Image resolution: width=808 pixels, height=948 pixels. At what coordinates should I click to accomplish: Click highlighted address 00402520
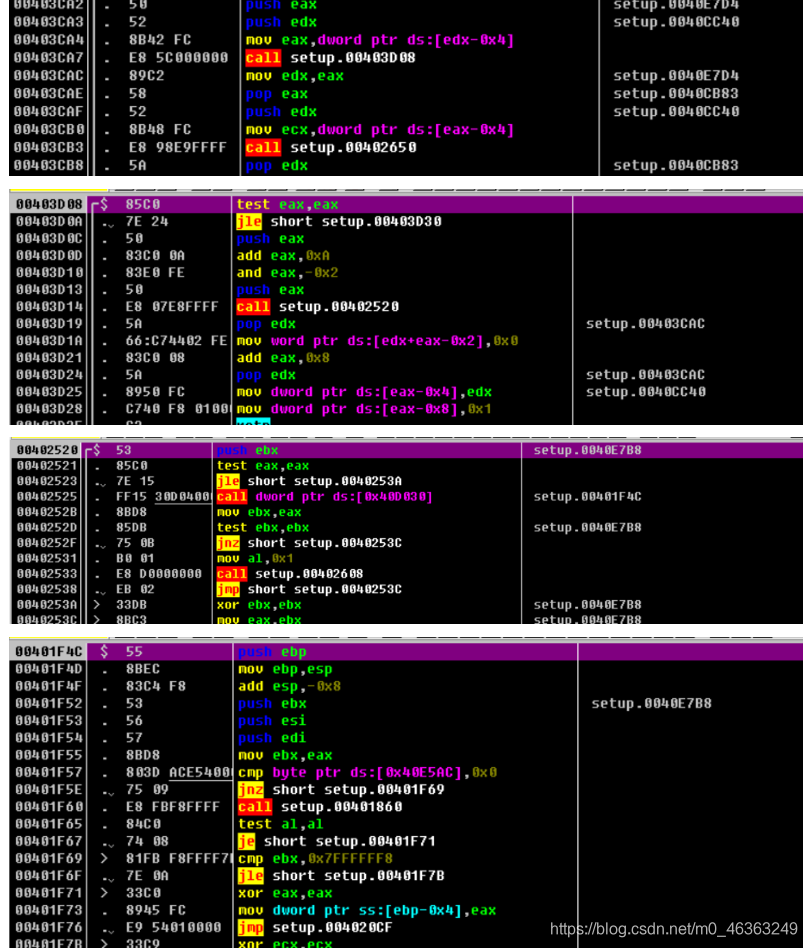coord(47,450)
